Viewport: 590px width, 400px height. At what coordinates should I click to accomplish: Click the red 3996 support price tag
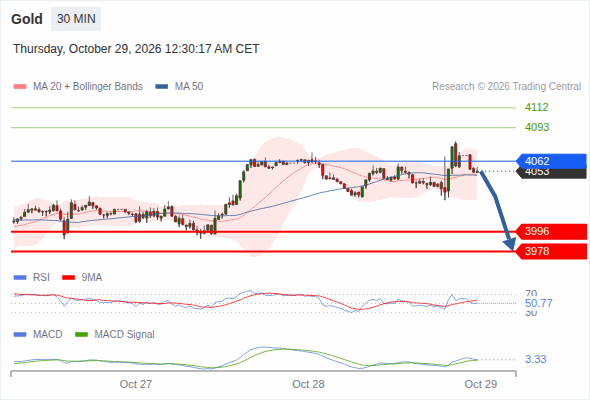pyautogui.click(x=551, y=231)
